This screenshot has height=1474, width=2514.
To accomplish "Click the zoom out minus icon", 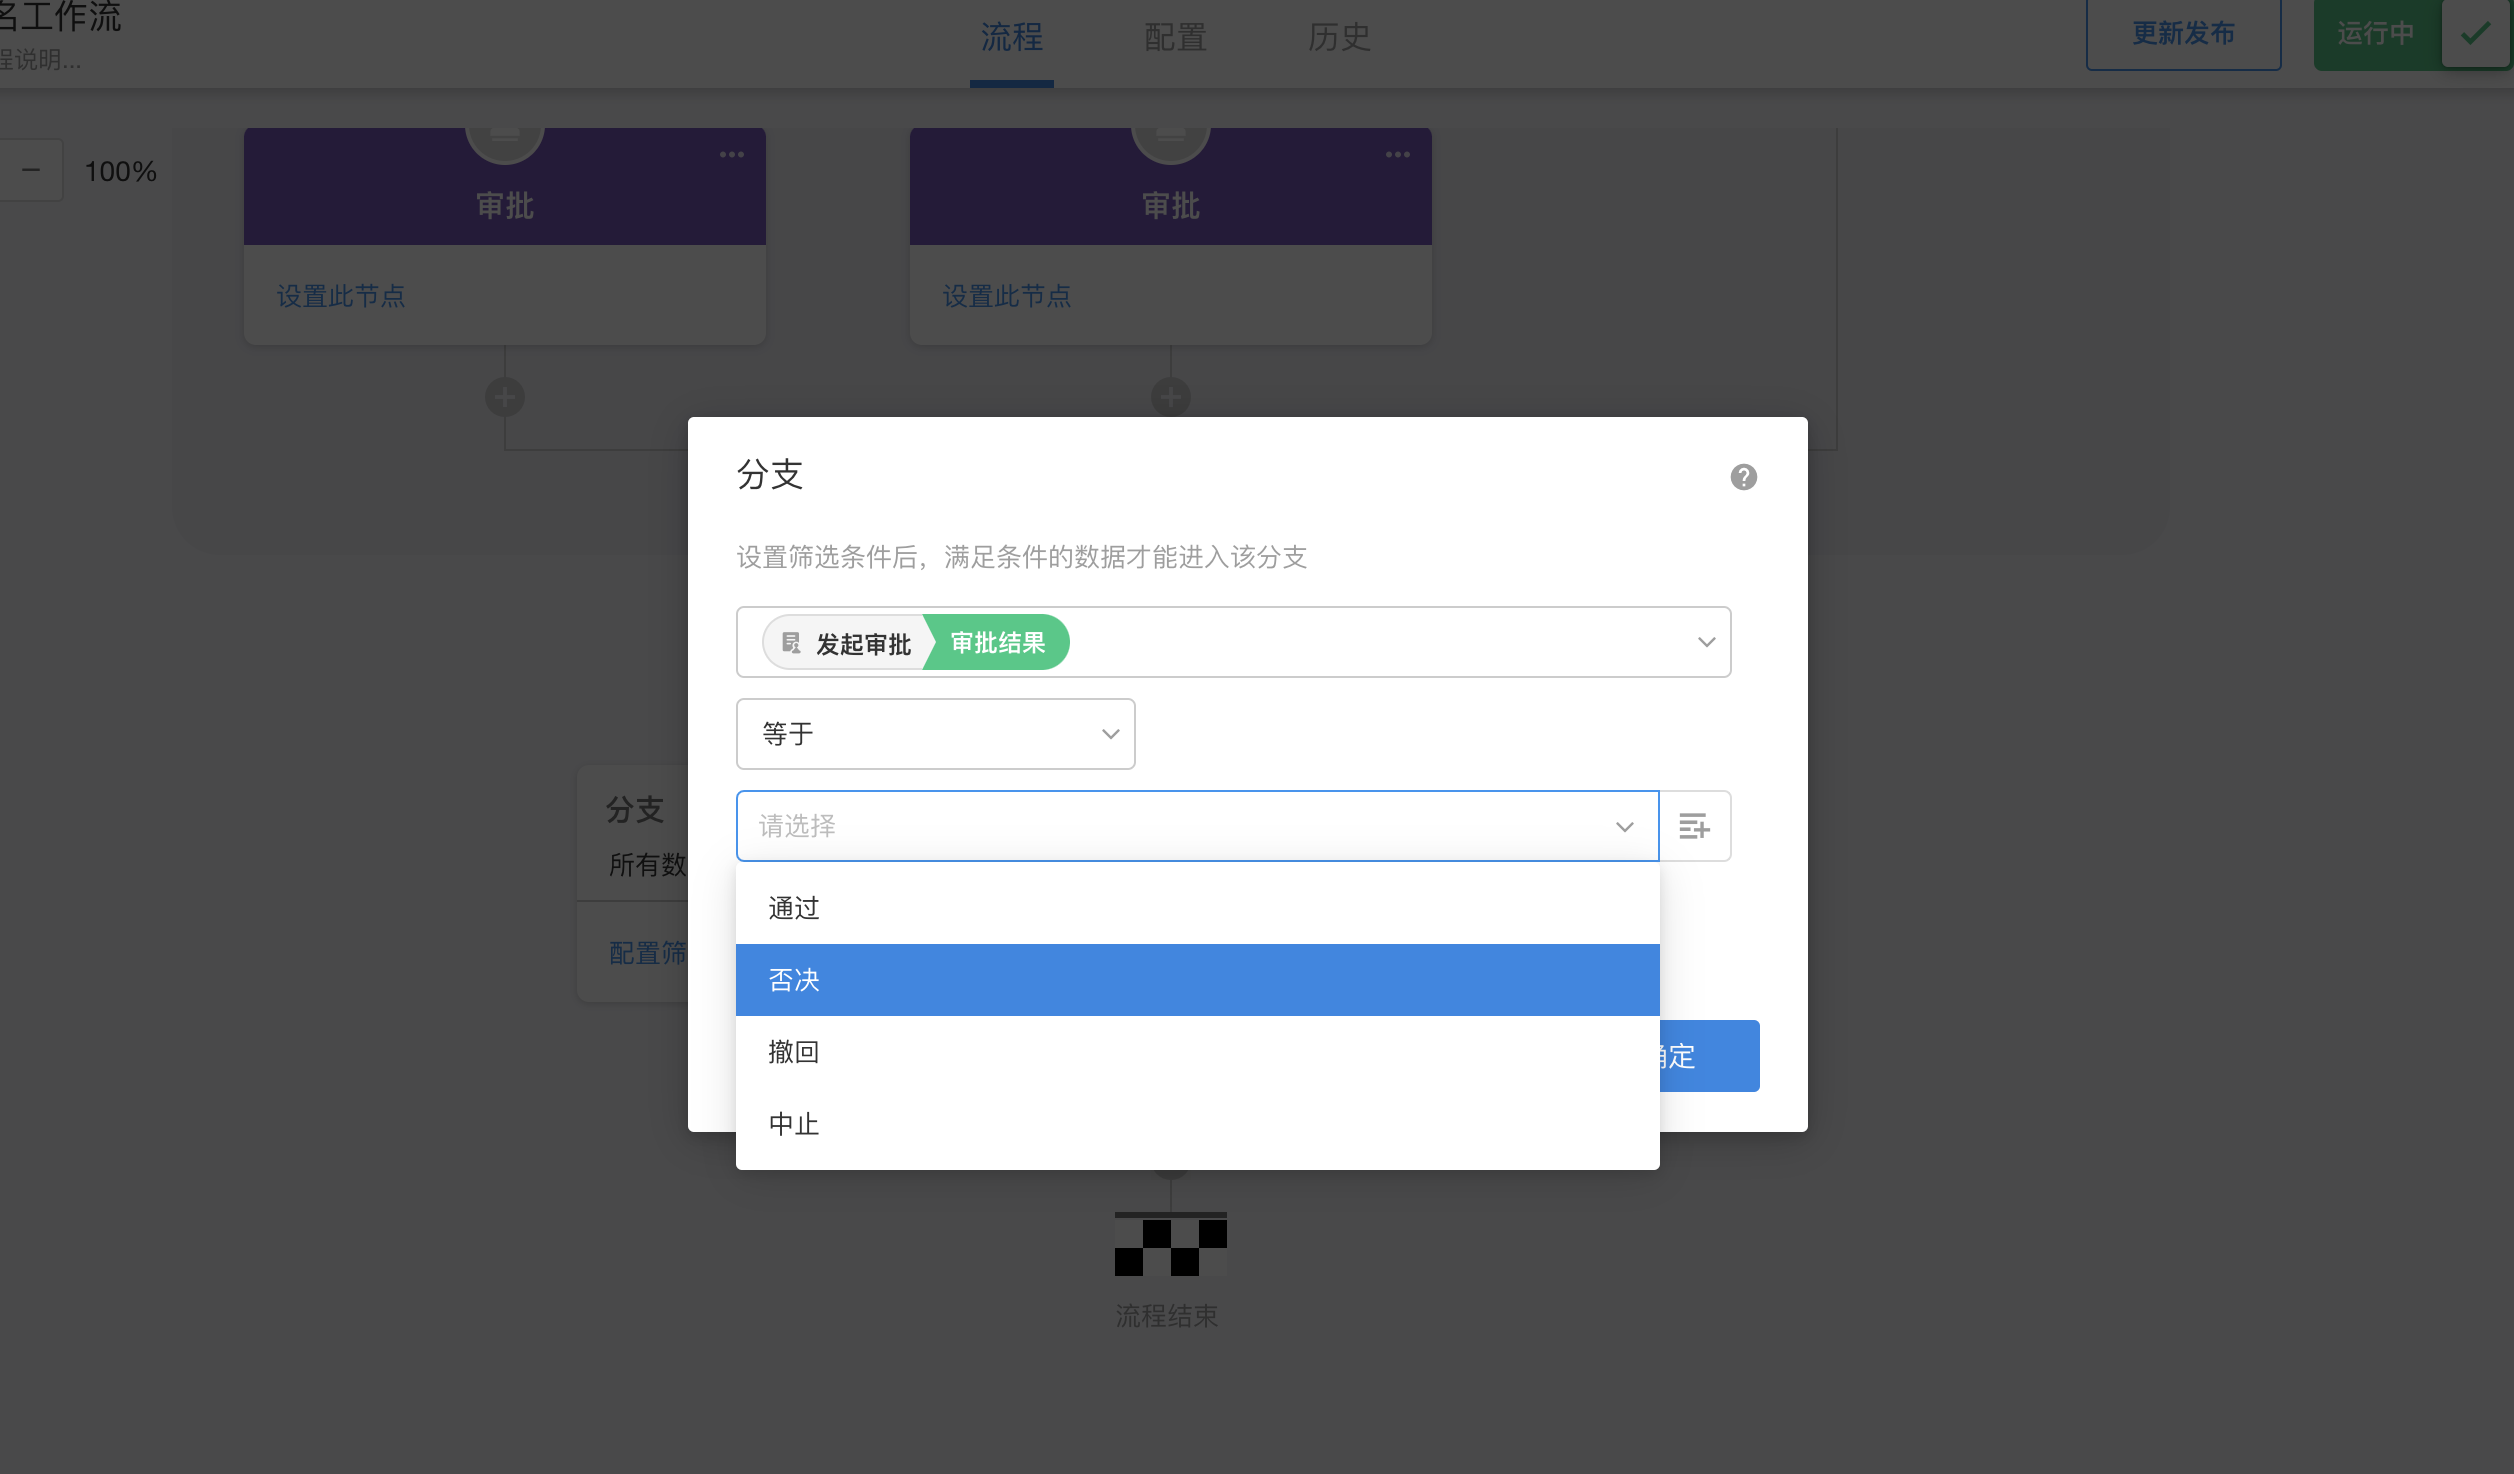I will click(x=31, y=170).
